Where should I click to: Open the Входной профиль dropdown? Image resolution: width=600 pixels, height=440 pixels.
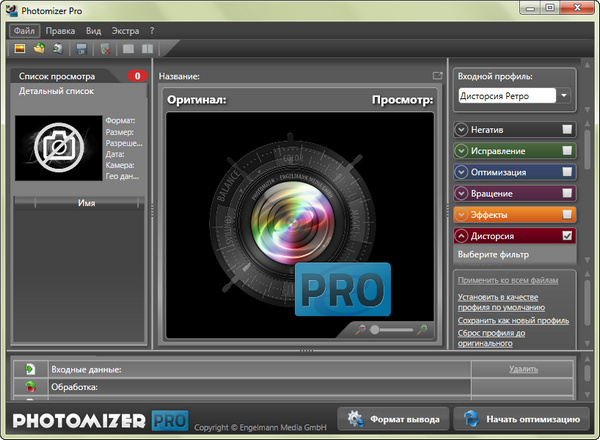[564, 96]
